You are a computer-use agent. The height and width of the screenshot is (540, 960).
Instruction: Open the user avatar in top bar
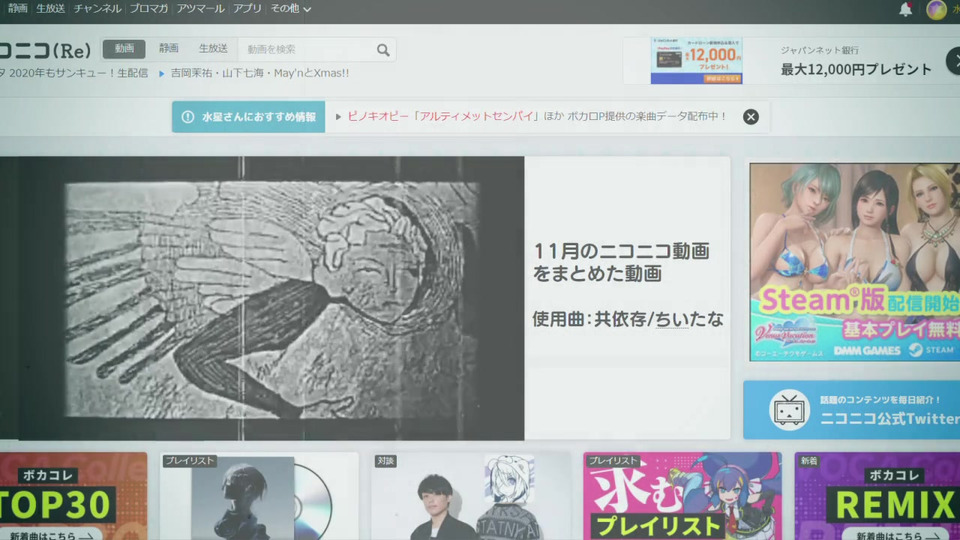click(936, 10)
